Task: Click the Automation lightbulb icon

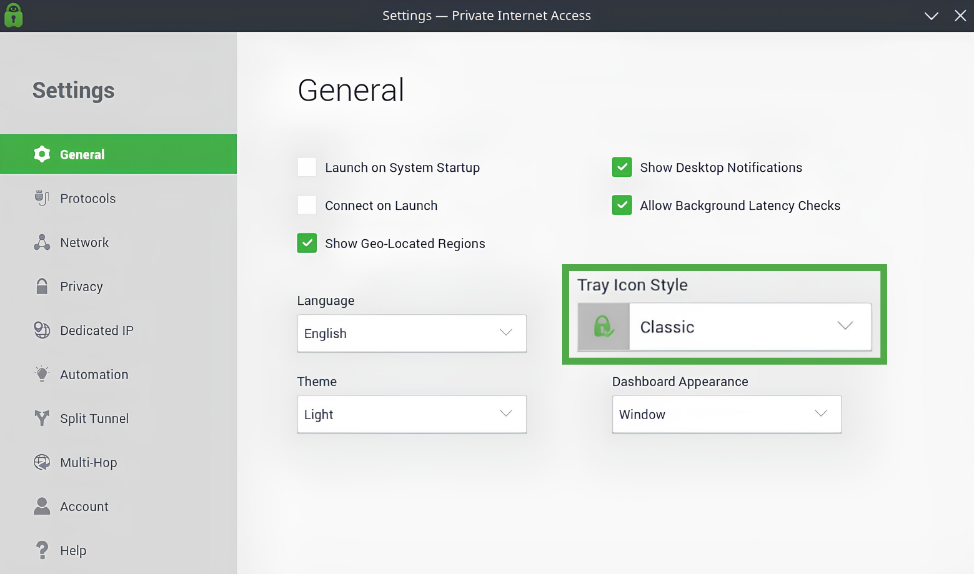Action: pyautogui.click(x=42, y=374)
